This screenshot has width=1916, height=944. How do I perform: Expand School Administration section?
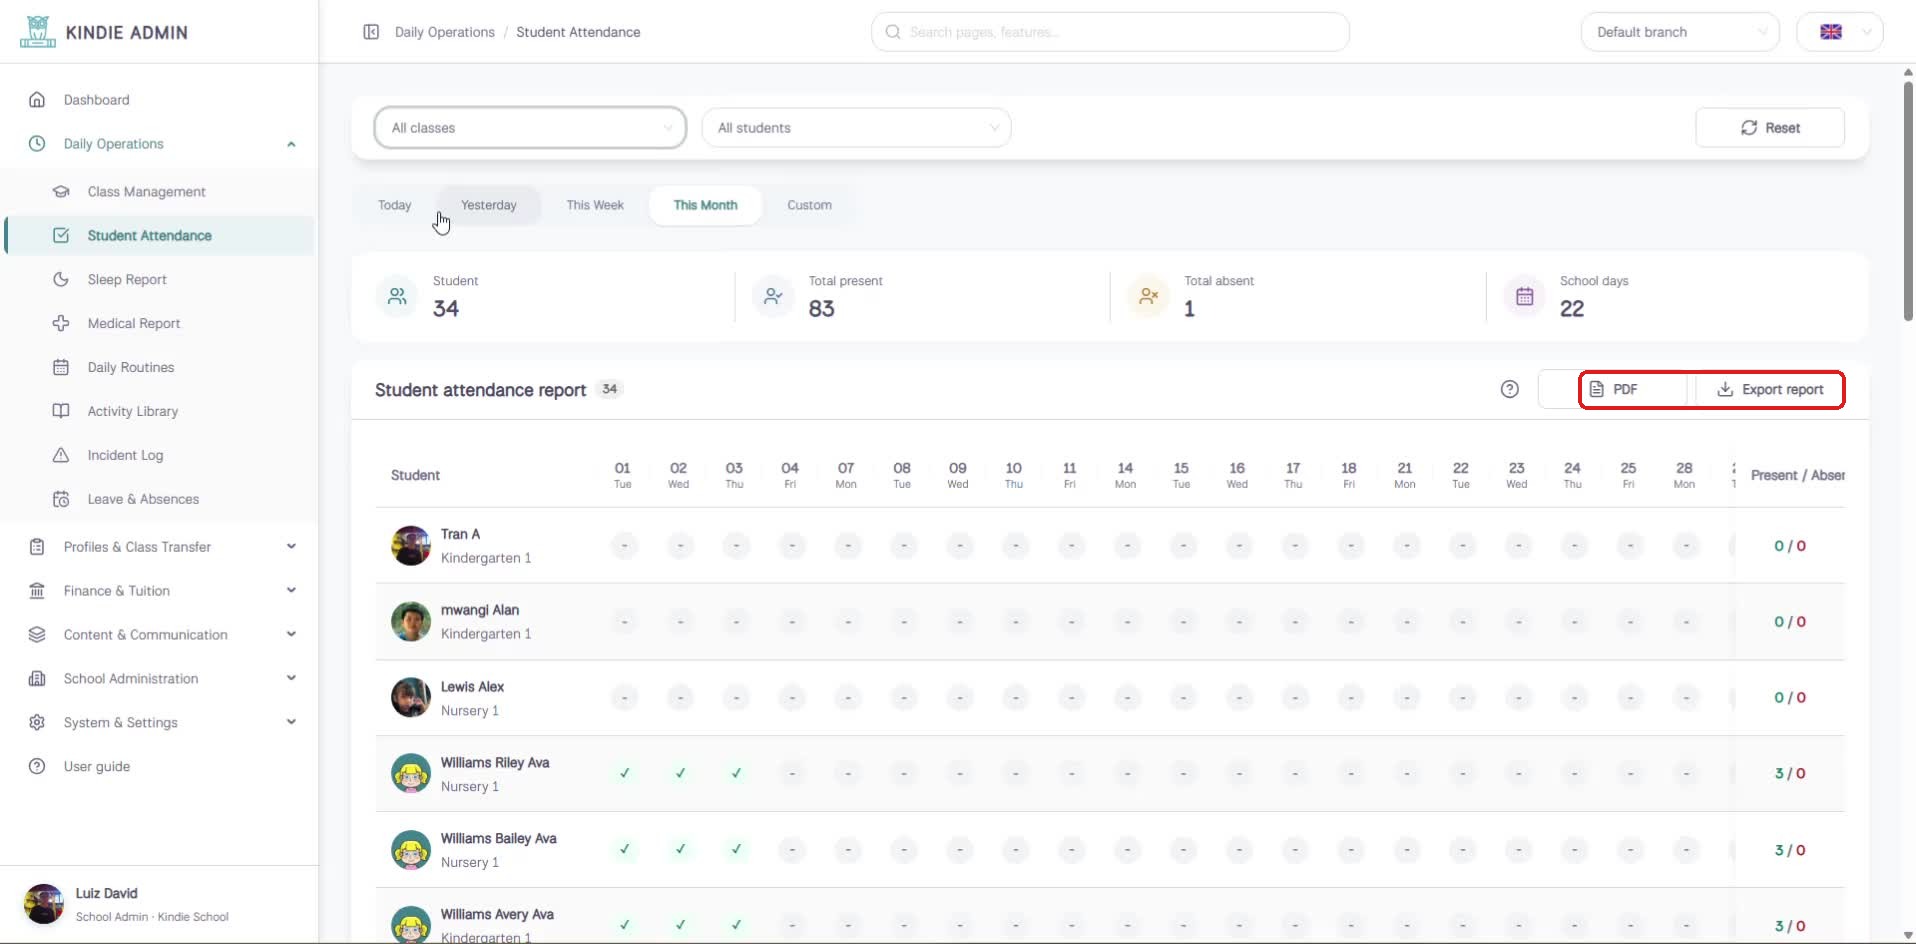pos(291,679)
